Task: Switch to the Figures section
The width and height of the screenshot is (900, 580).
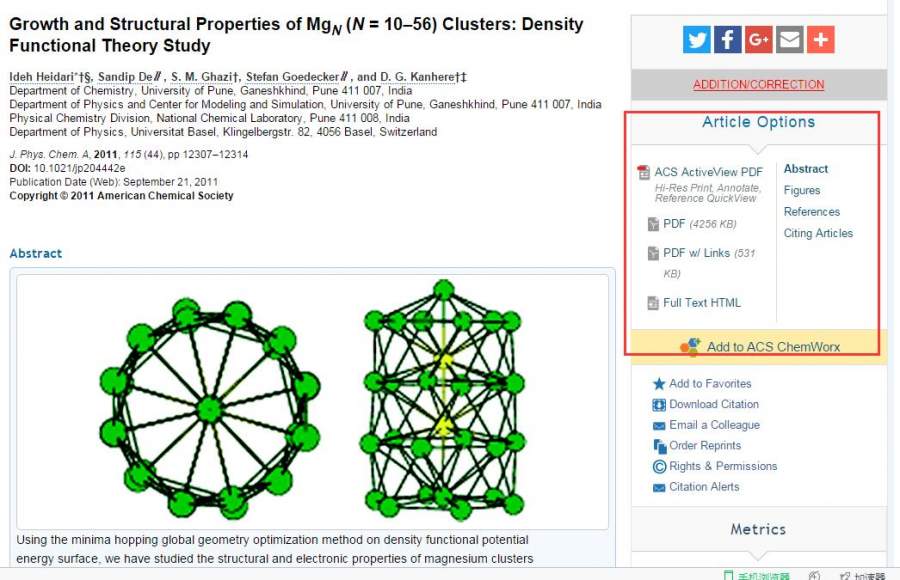Action: coord(802,190)
